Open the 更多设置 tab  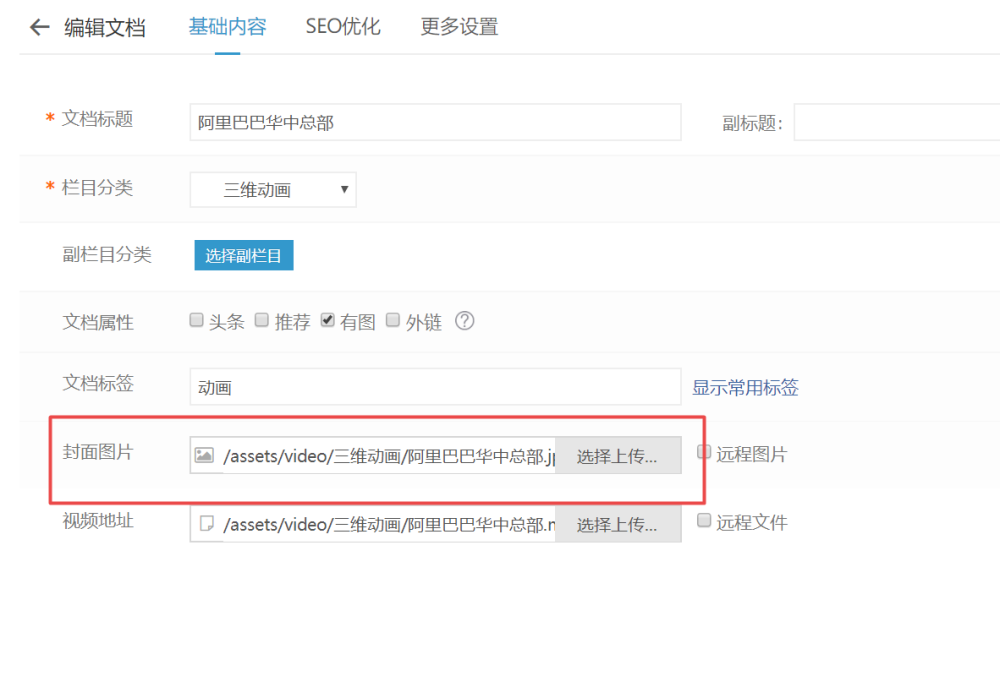click(459, 27)
